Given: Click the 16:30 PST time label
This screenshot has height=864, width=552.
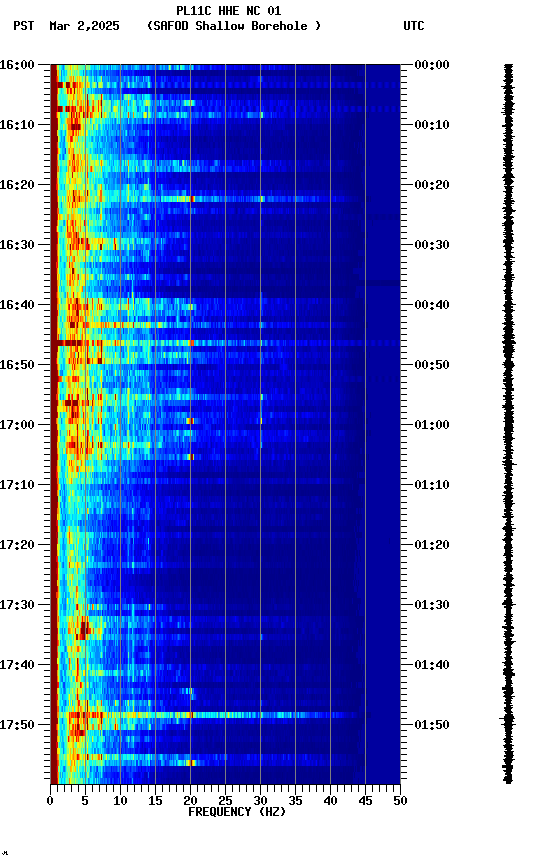Looking at the screenshot, I should pyautogui.click(x=17, y=245).
